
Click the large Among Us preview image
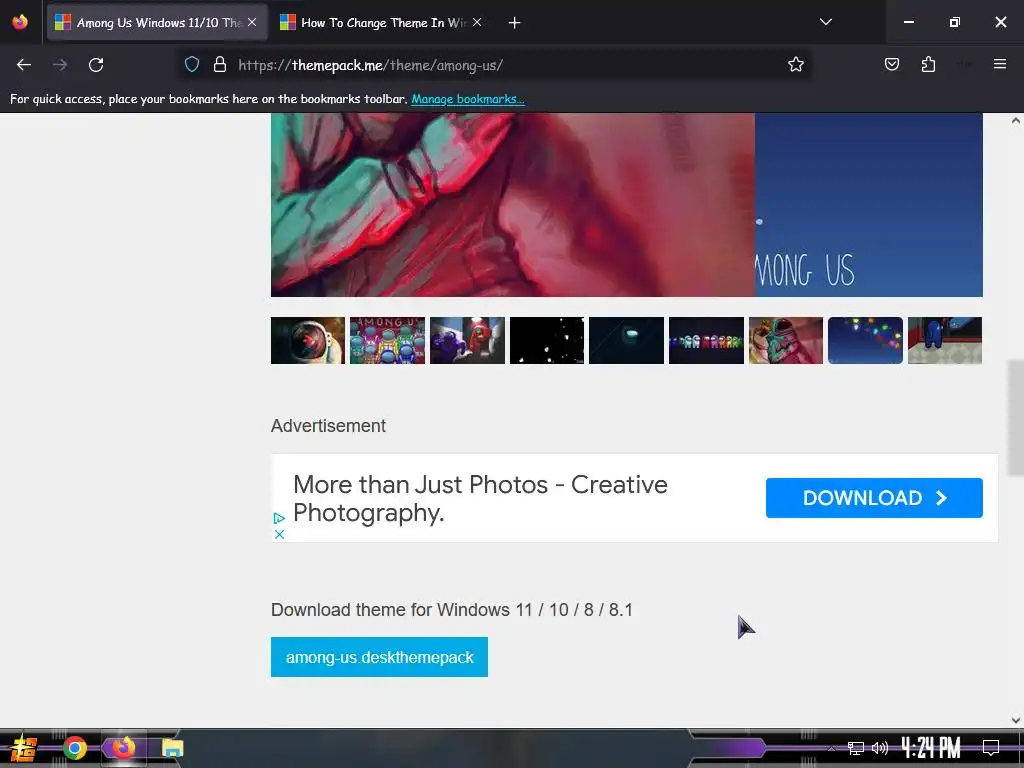coord(626,205)
